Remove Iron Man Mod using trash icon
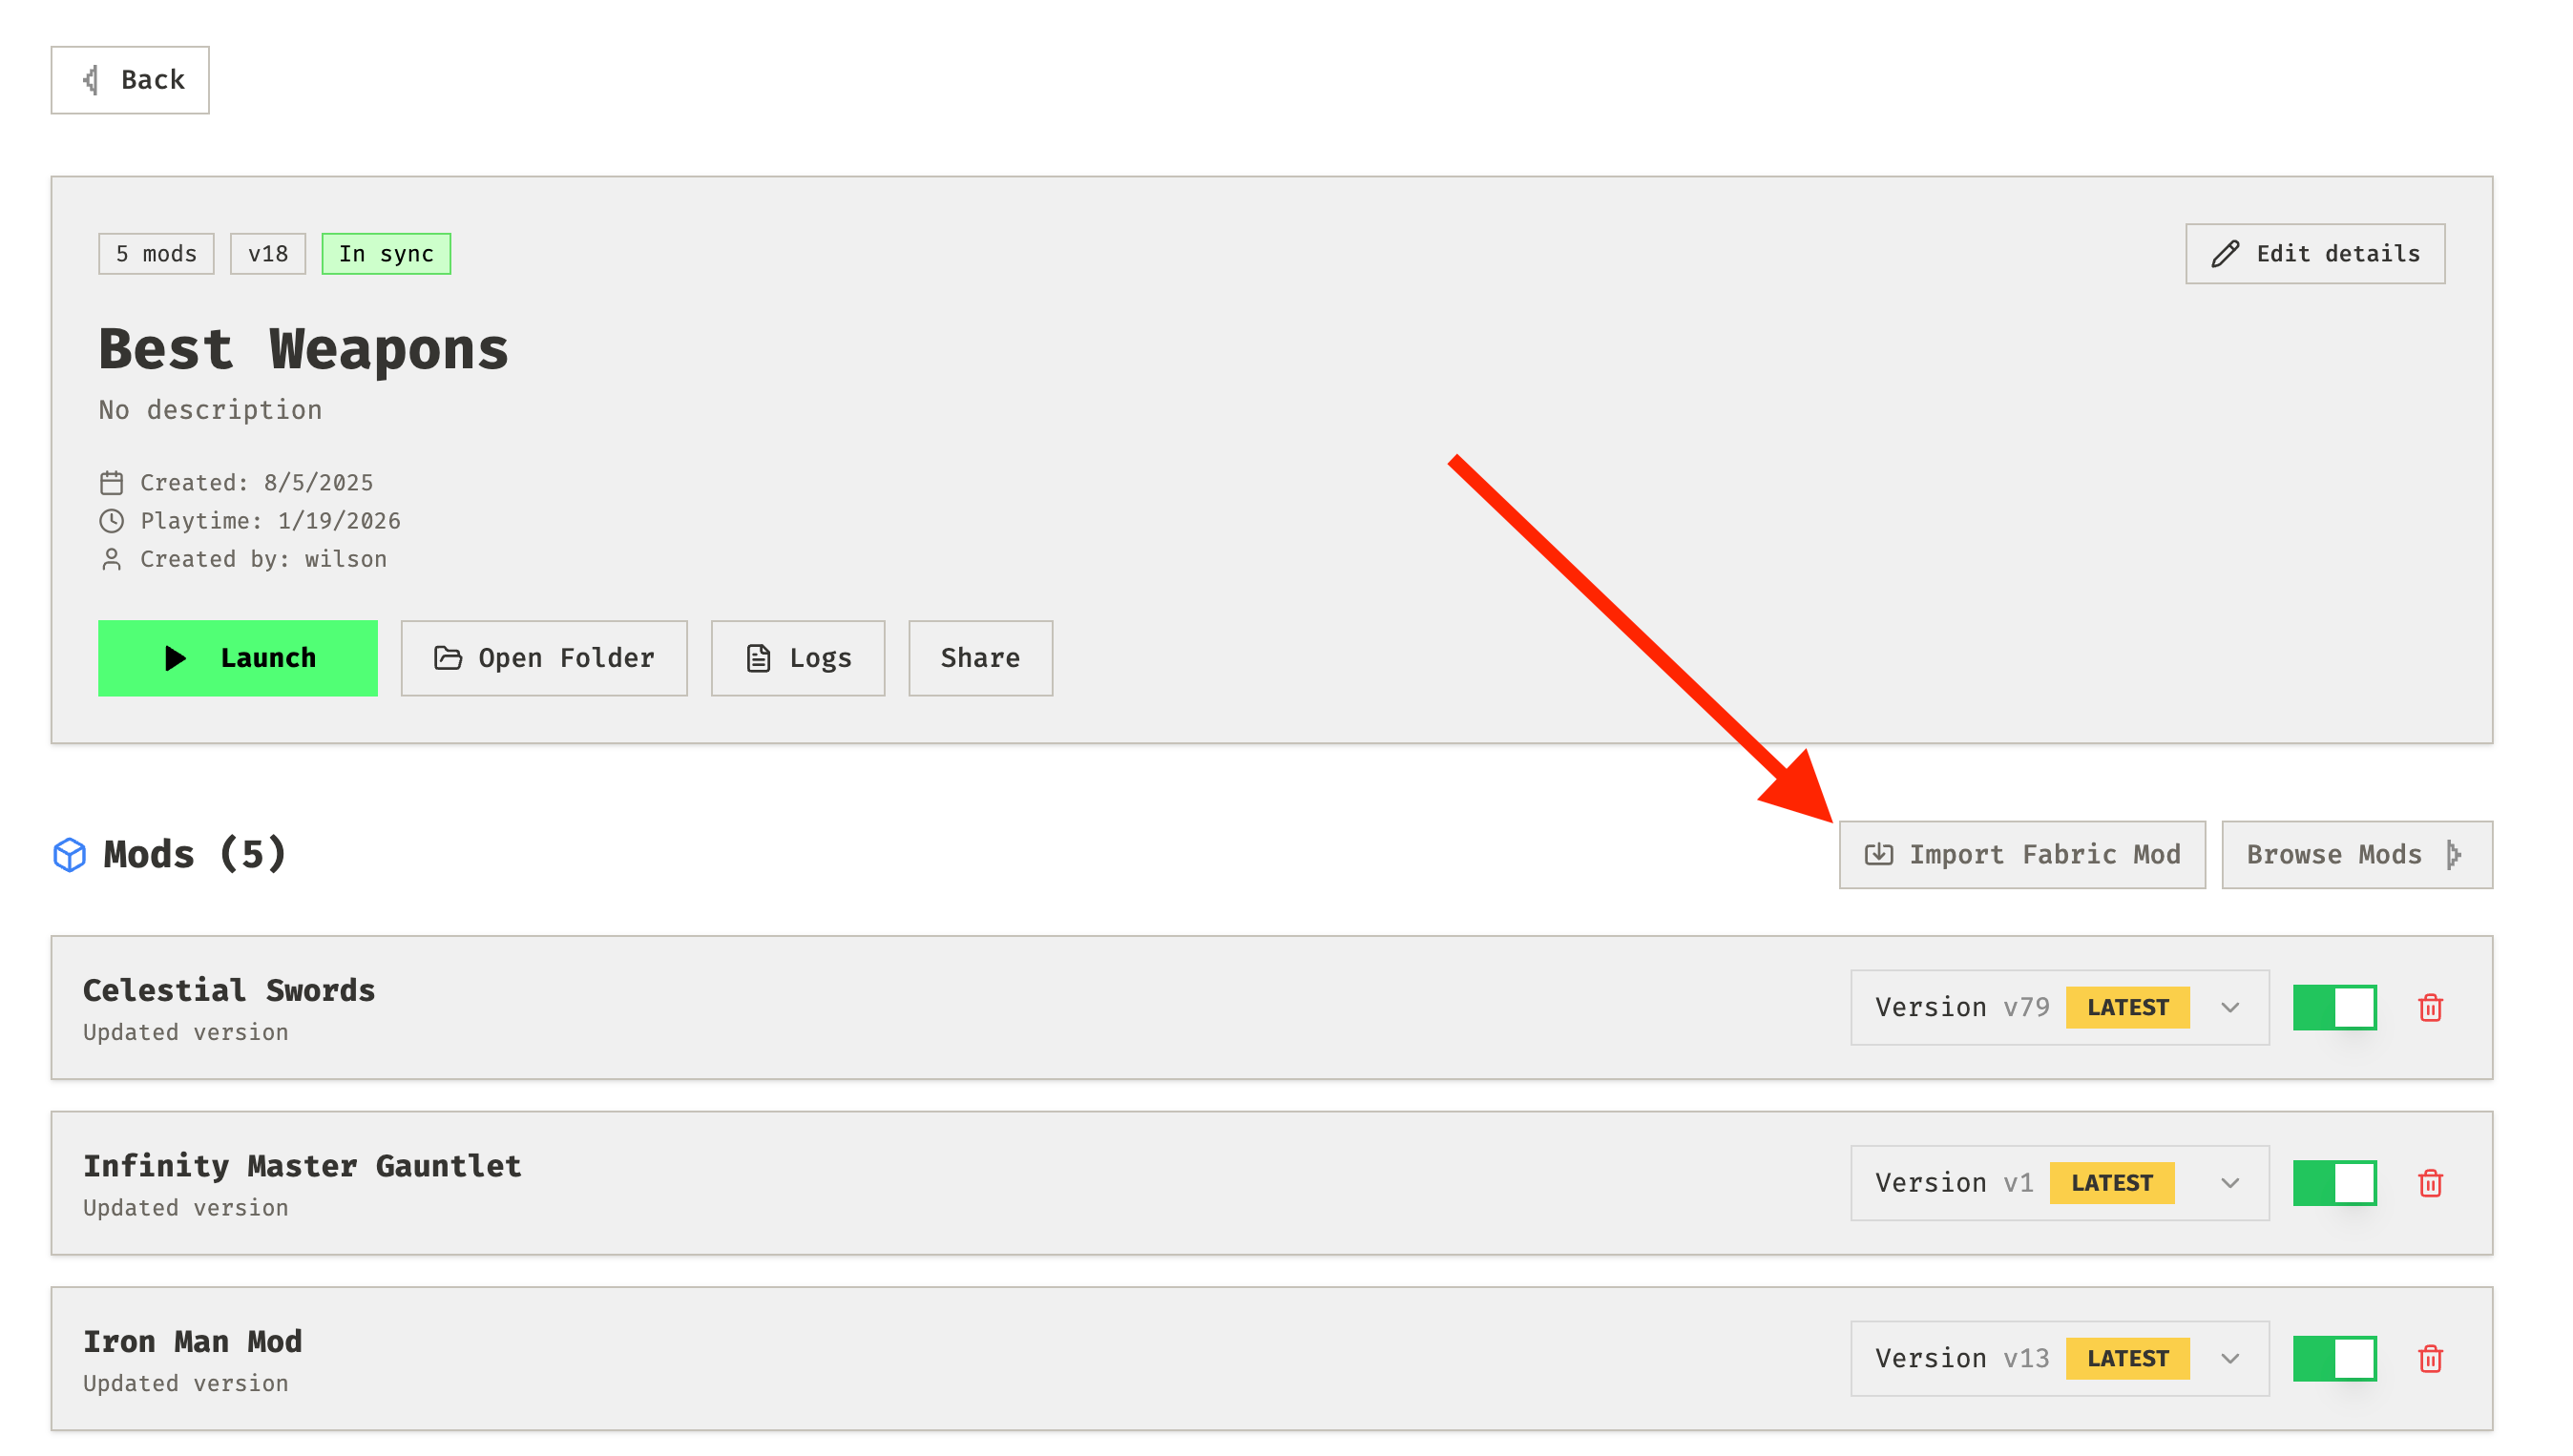The height and width of the screenshot is (1456, 2573). (2430, 1358)
